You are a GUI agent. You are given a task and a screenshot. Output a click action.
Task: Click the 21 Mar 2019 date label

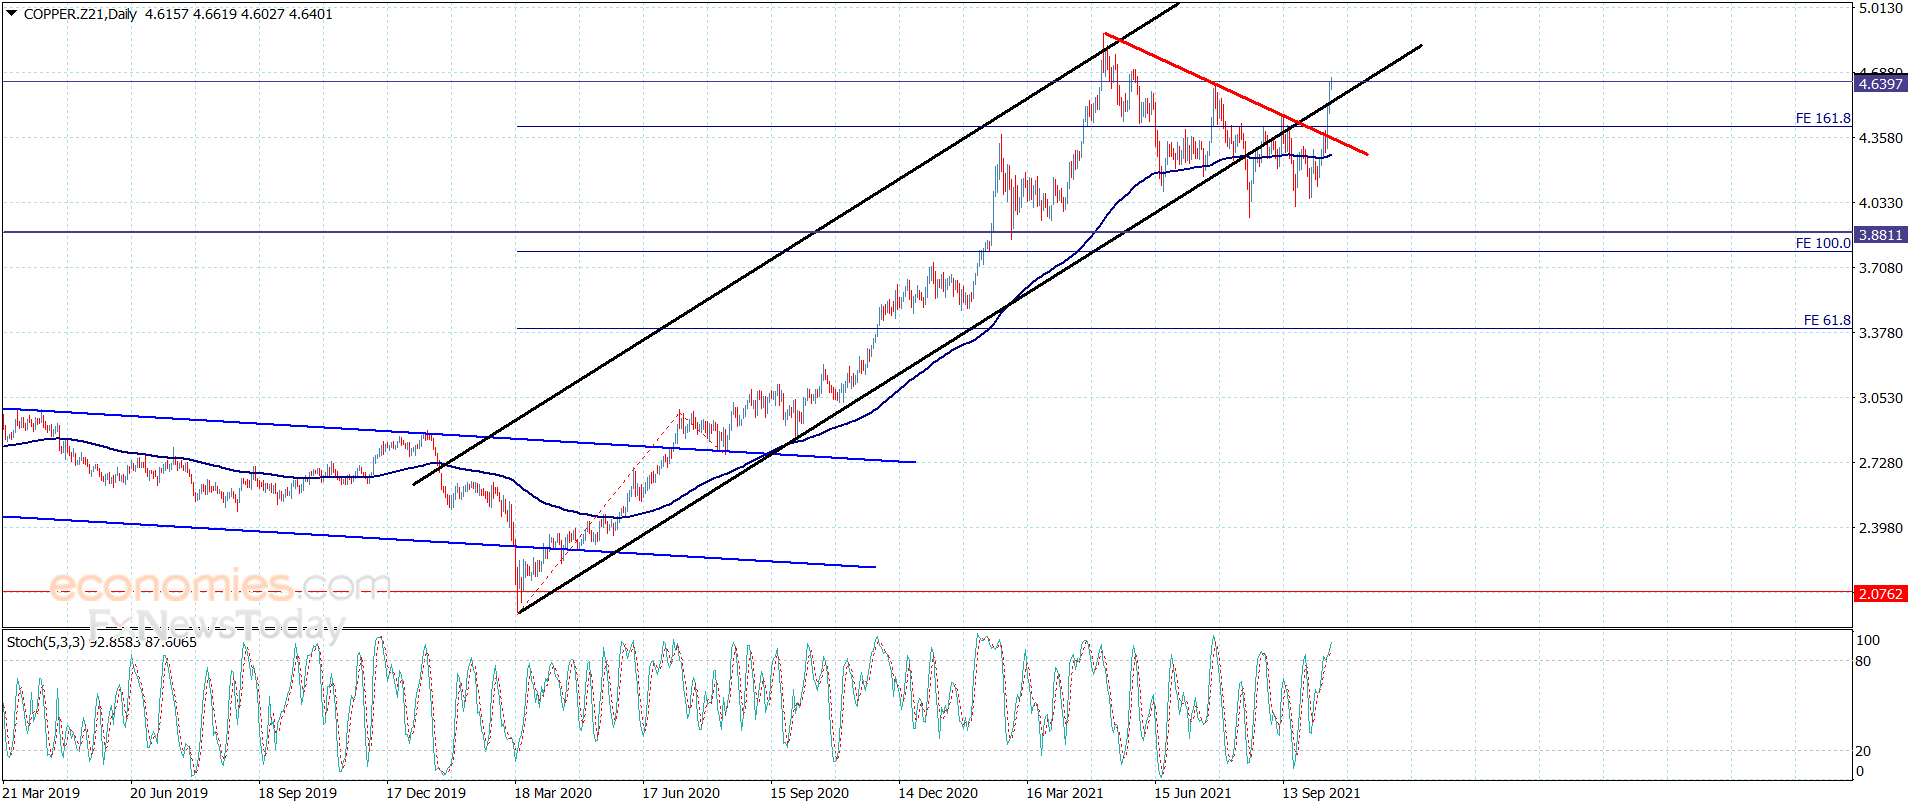(x=41, y=793)
